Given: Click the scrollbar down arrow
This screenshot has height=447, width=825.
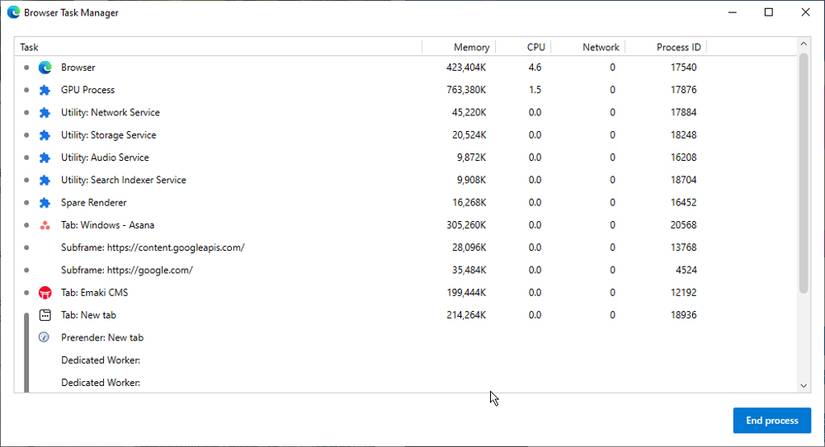Looking at the screenshot, I should coord(803,385).
